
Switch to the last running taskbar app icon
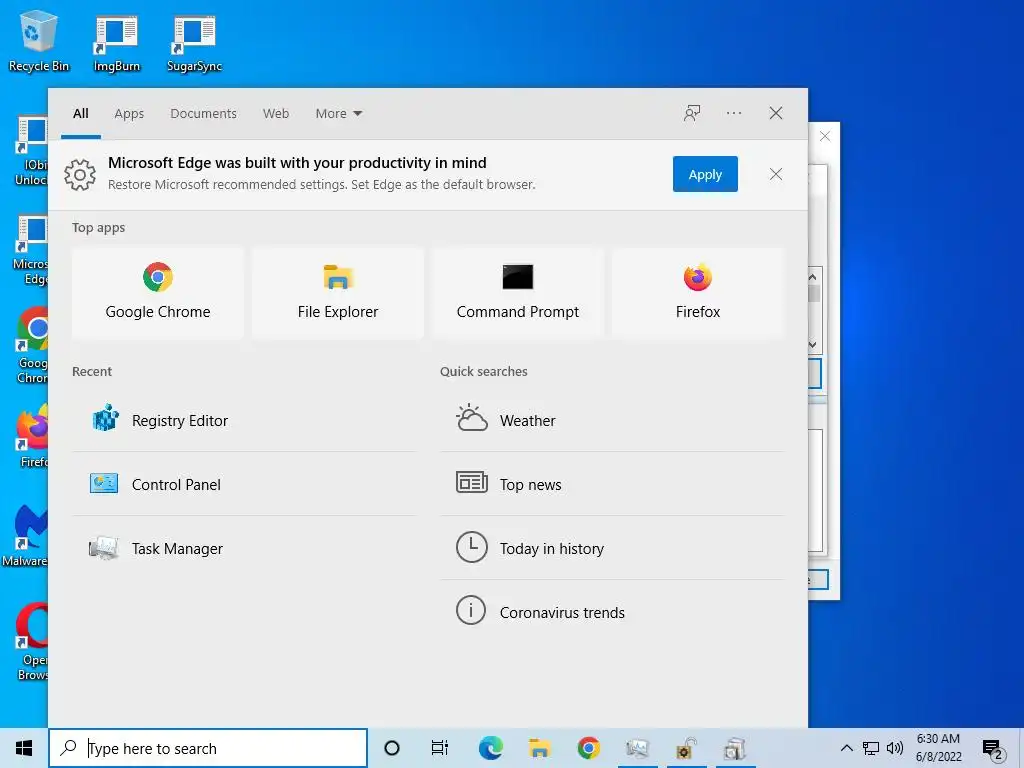tap(735, 748)
